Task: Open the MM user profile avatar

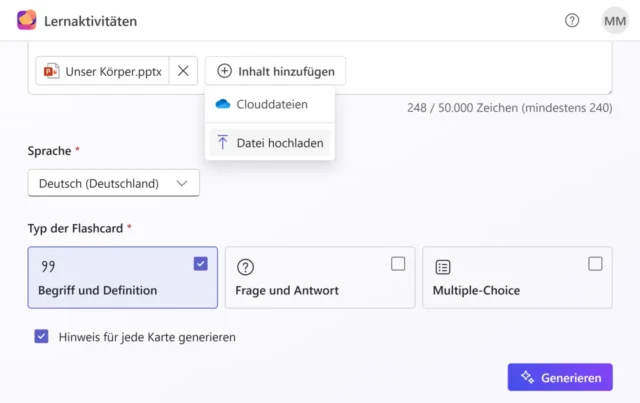Action: [x=615, y=20]
